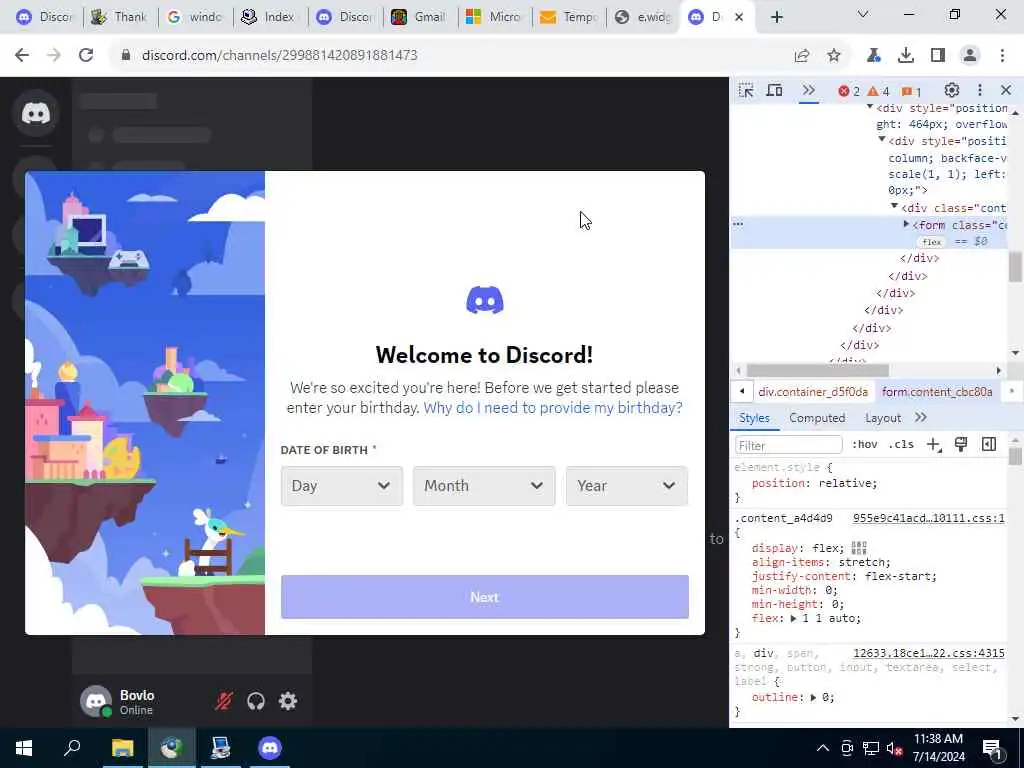1024x768 pixels.
Task: Open Windows Start menu
Action: (24, 748)
